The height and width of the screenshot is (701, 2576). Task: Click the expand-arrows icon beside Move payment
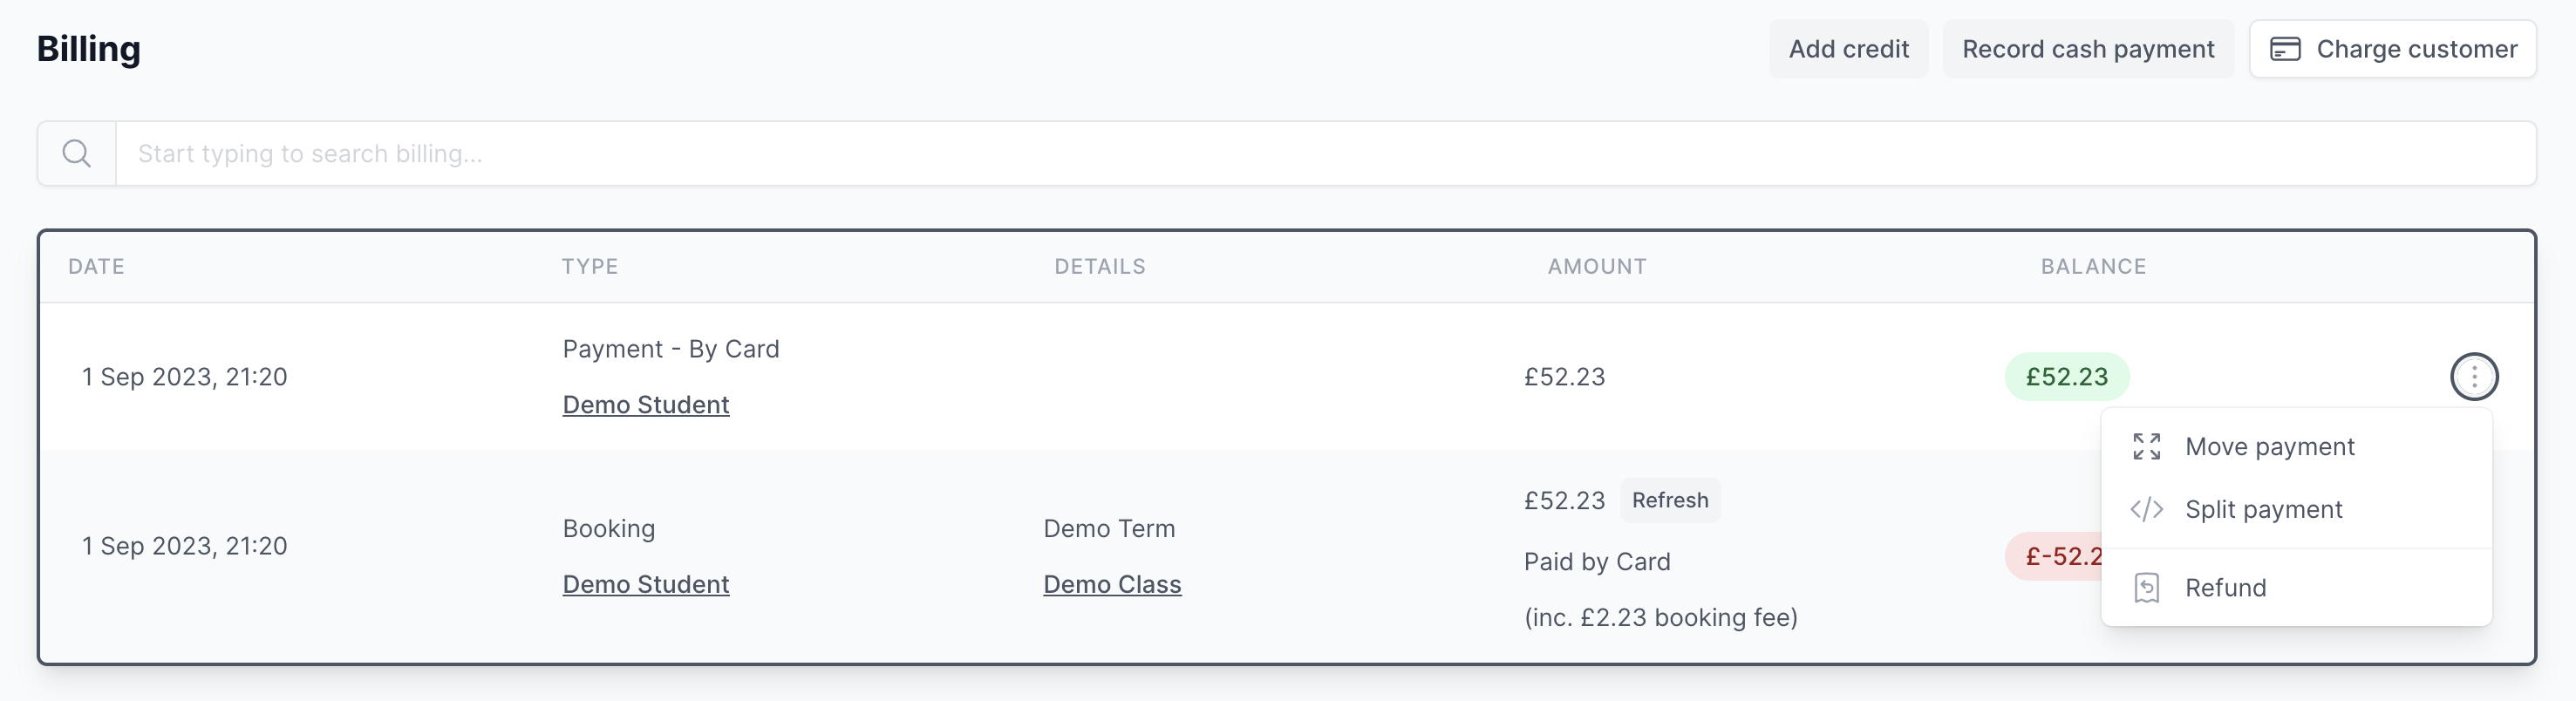(x=2146, y=447)
